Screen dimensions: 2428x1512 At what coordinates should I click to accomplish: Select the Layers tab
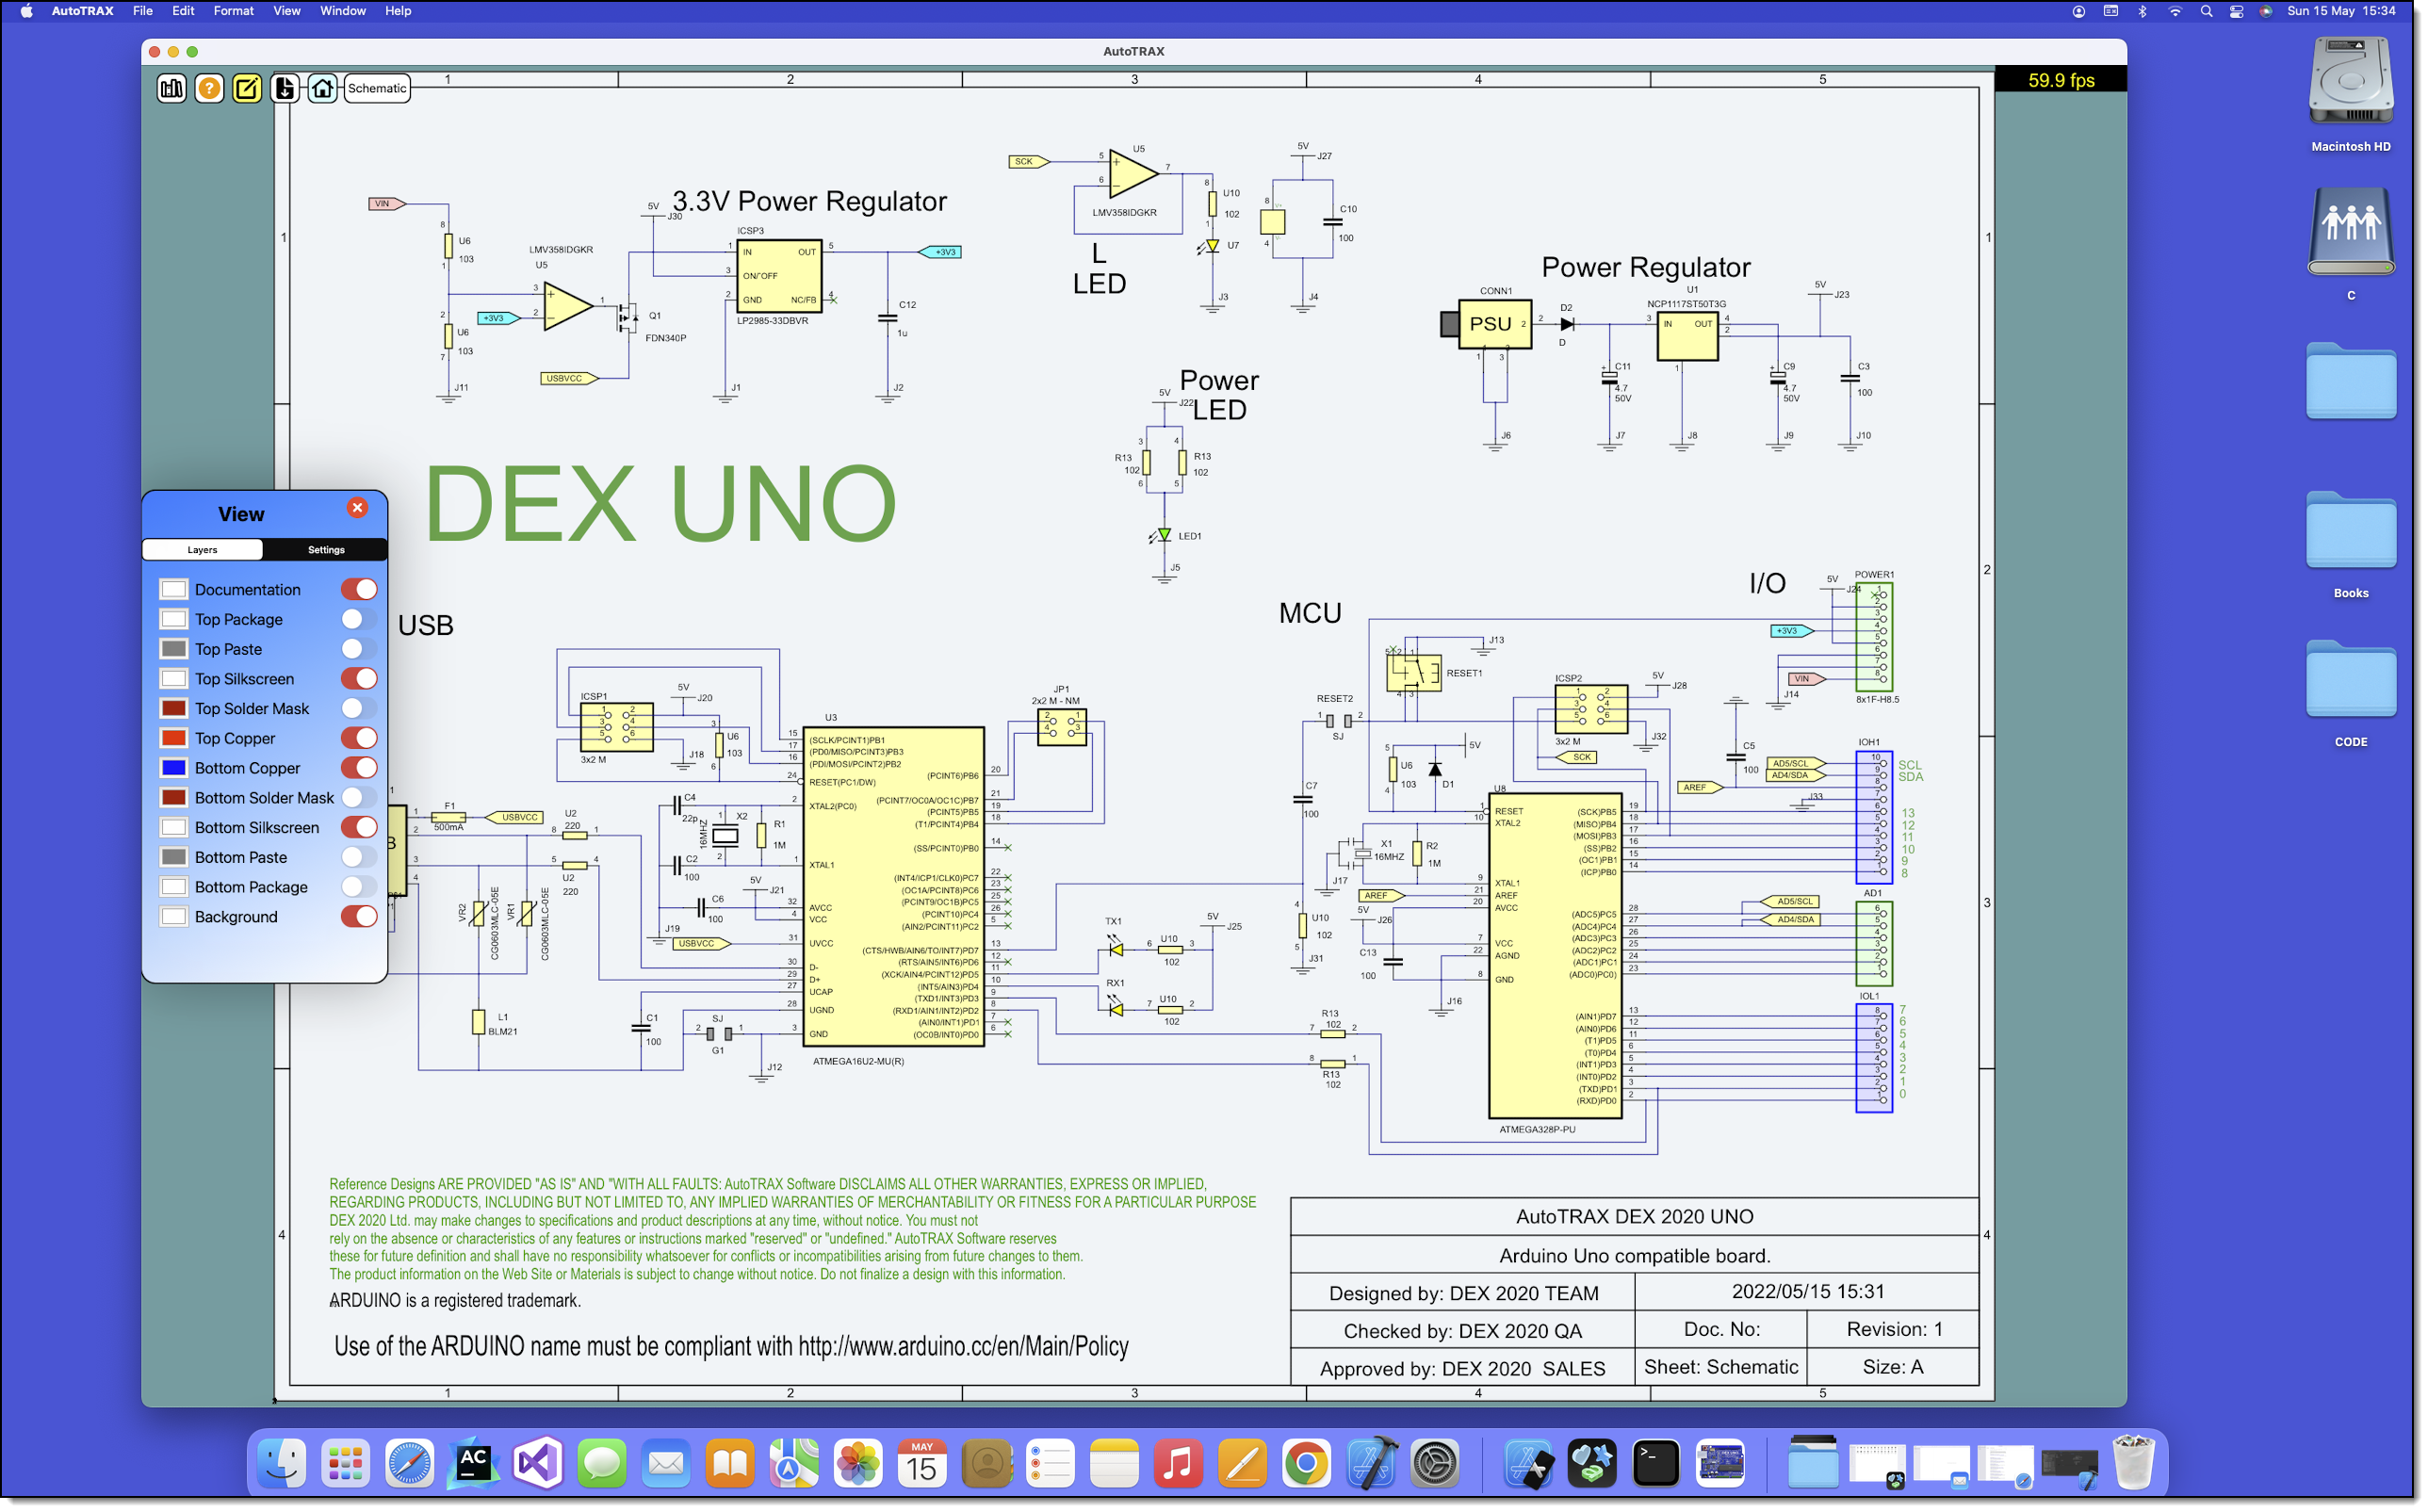[202, 550]
